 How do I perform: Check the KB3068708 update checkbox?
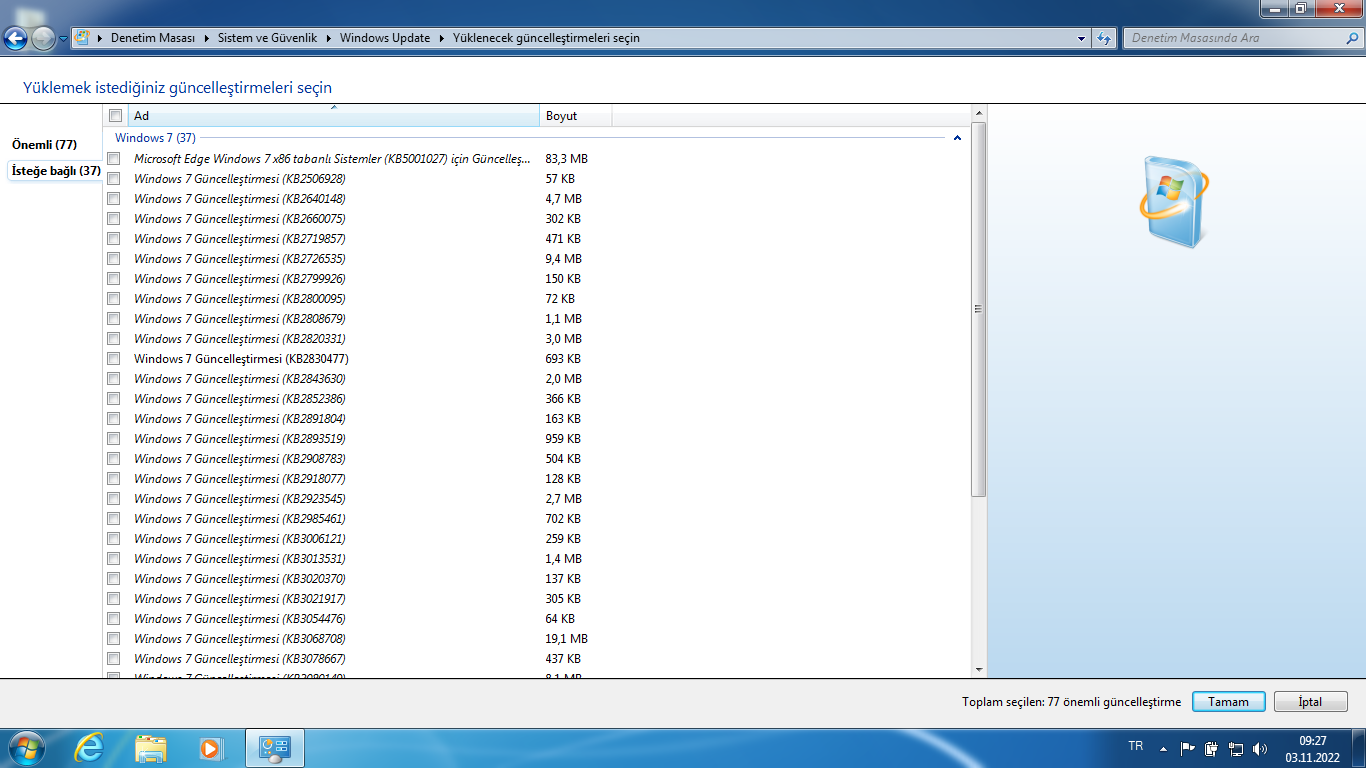pyautogui.click(x=114, y=639)
